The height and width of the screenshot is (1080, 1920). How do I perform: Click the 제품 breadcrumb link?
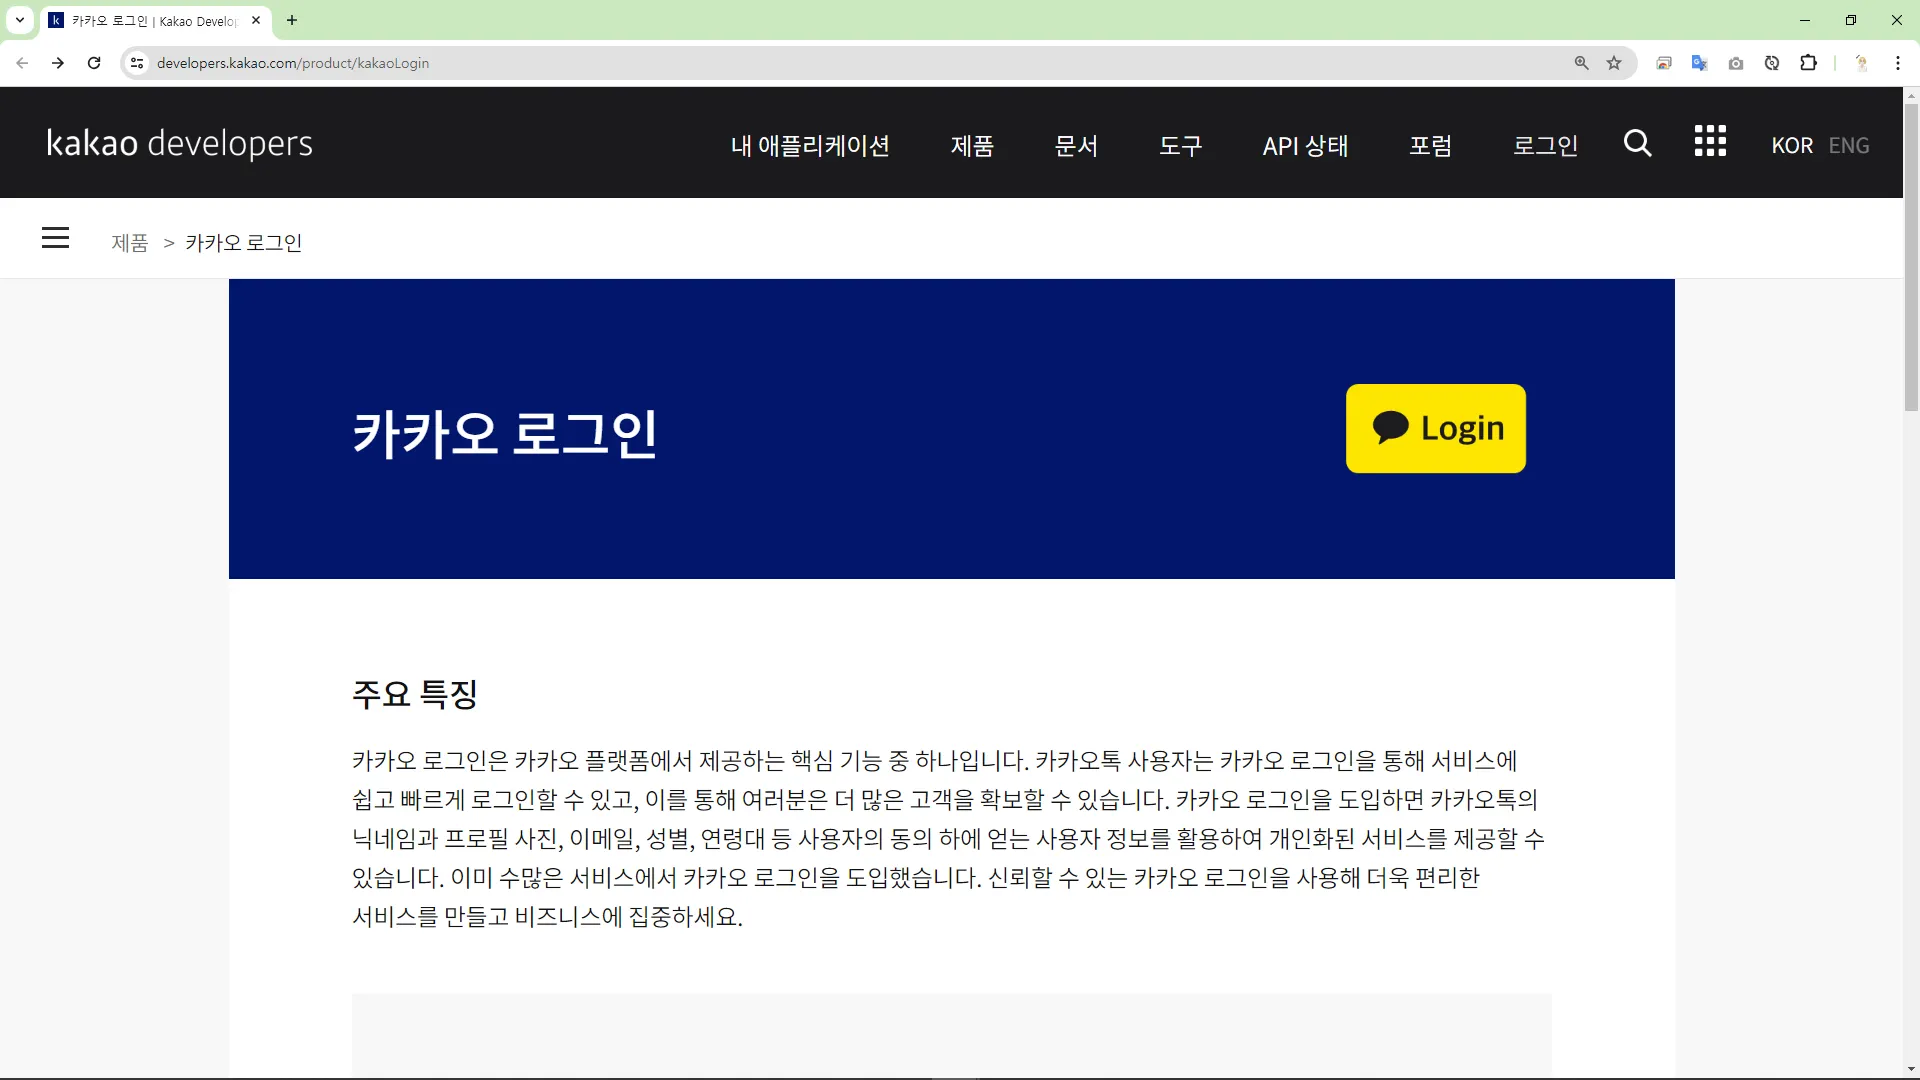click(129, 243)
